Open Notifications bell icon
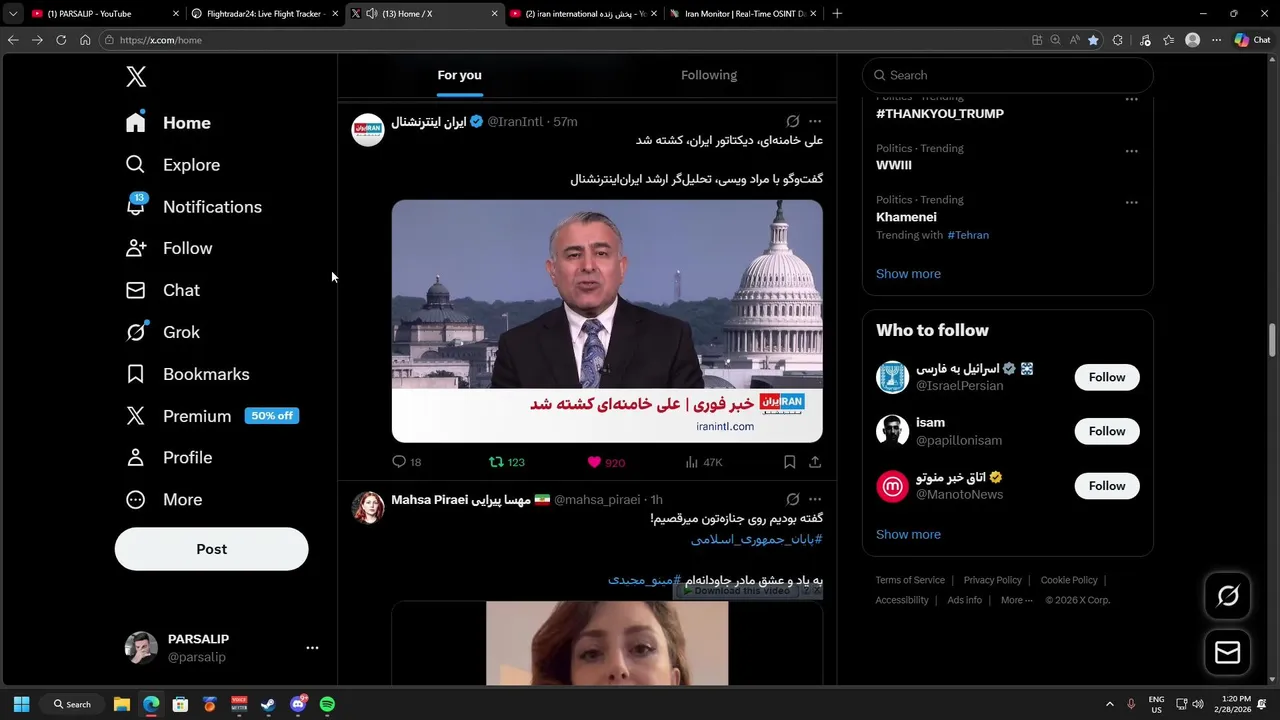 point(136,206)
